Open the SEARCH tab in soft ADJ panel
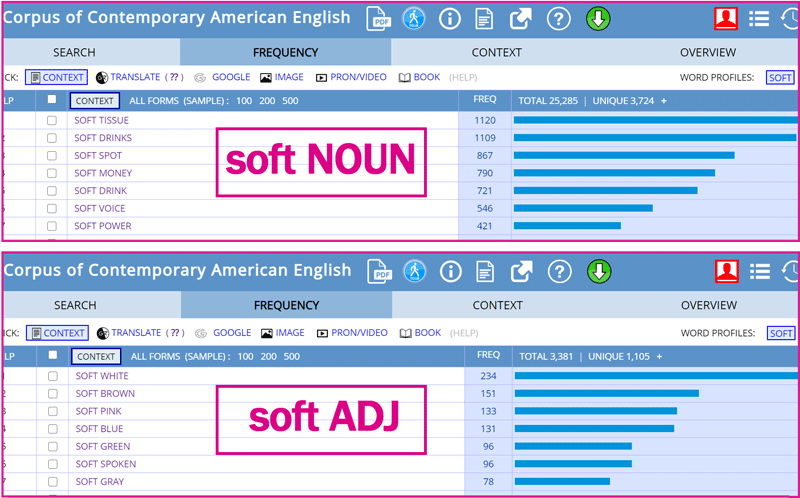The height and width of the screenshot is (498, 800). click(75, 305)
